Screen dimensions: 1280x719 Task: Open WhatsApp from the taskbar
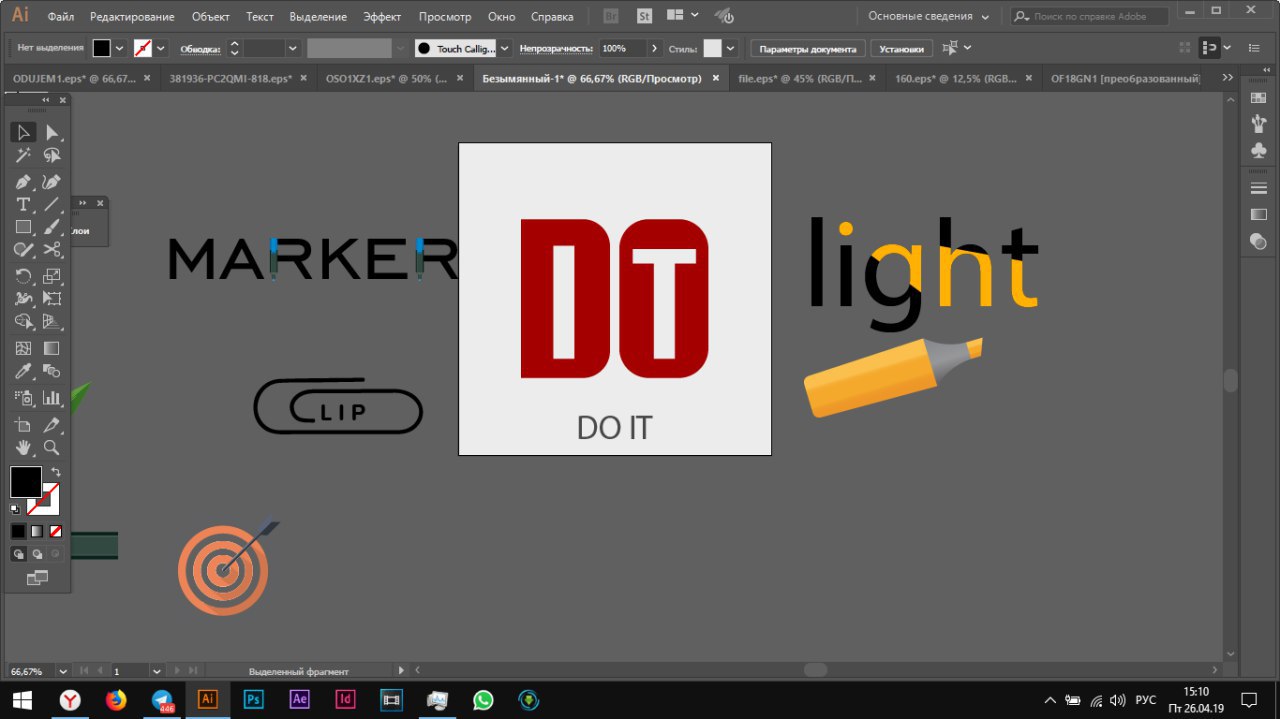click(483, 699)
